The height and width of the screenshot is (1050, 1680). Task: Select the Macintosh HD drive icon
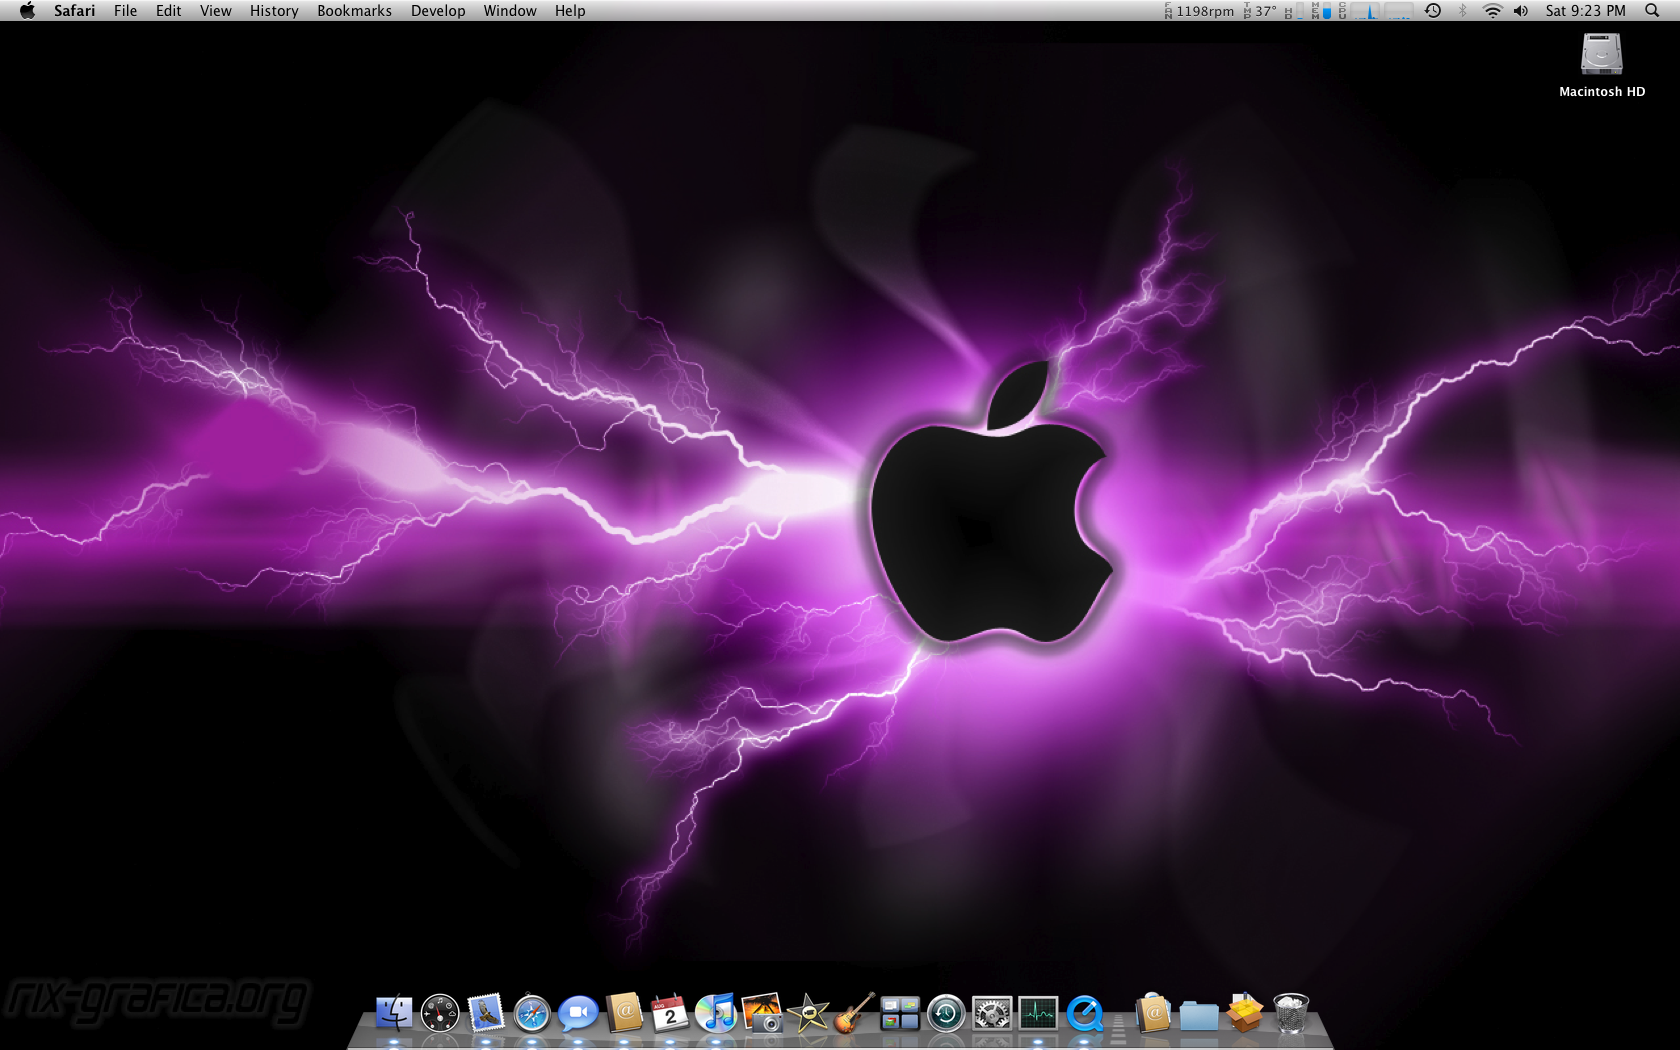[1601, 54]
